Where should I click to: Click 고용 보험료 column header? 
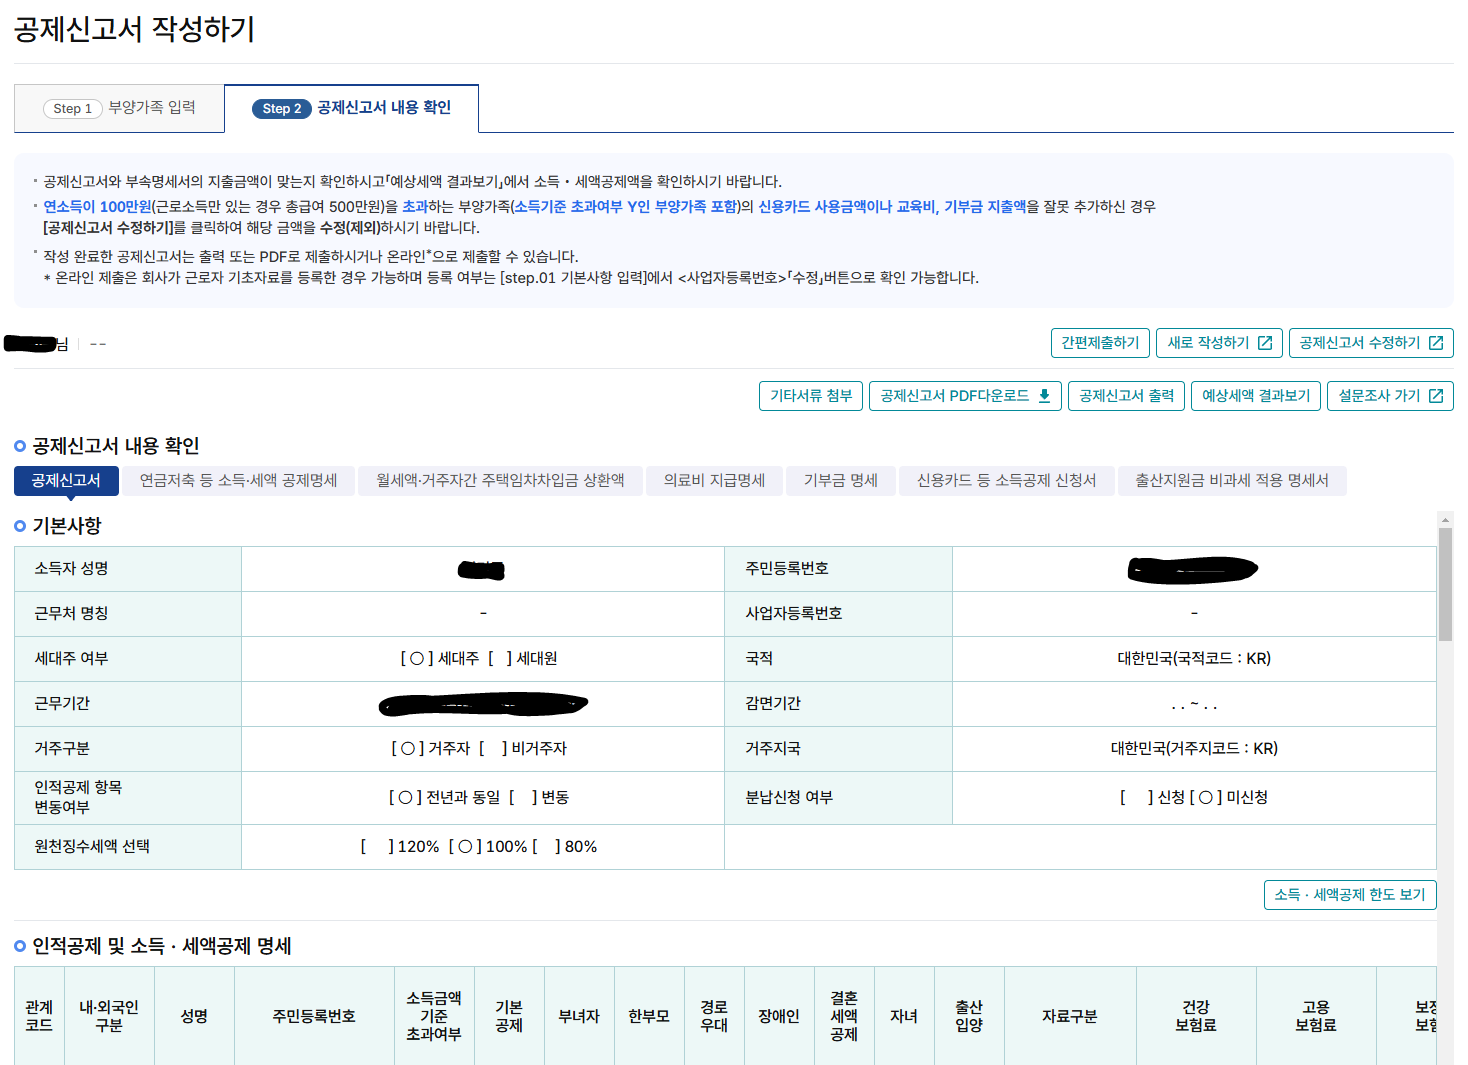(x=1316, y=1016)
